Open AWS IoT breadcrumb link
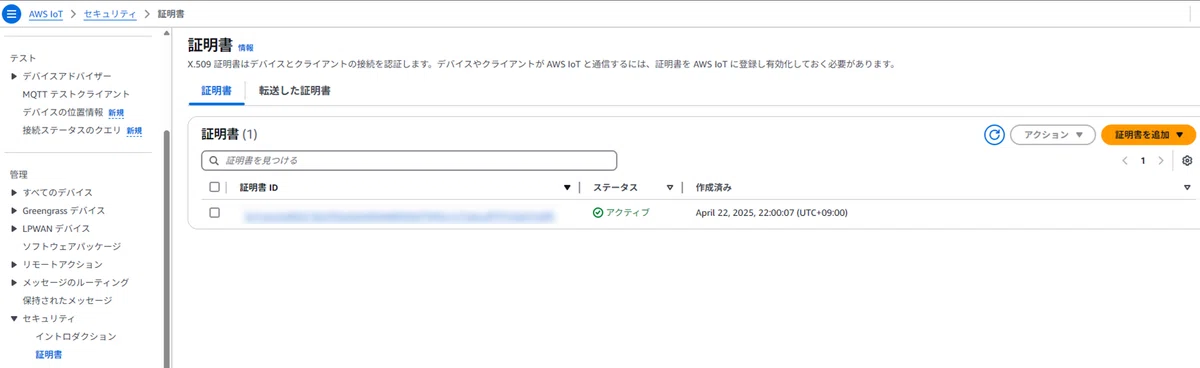 [x=53, y=14]
